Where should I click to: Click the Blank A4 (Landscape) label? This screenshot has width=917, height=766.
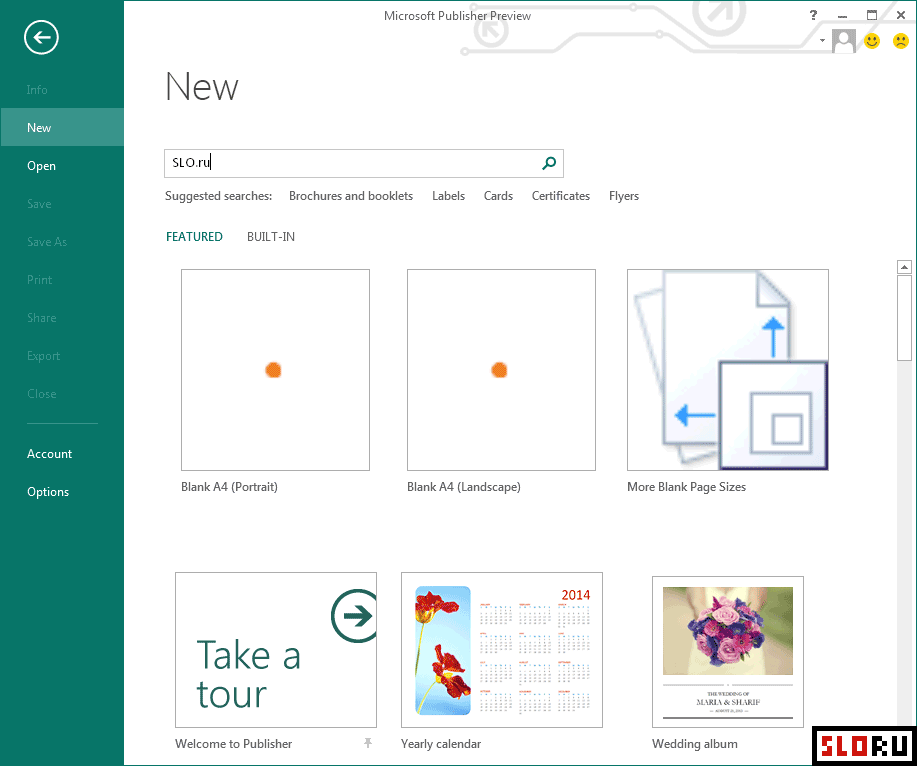click(x=464, y=486)
